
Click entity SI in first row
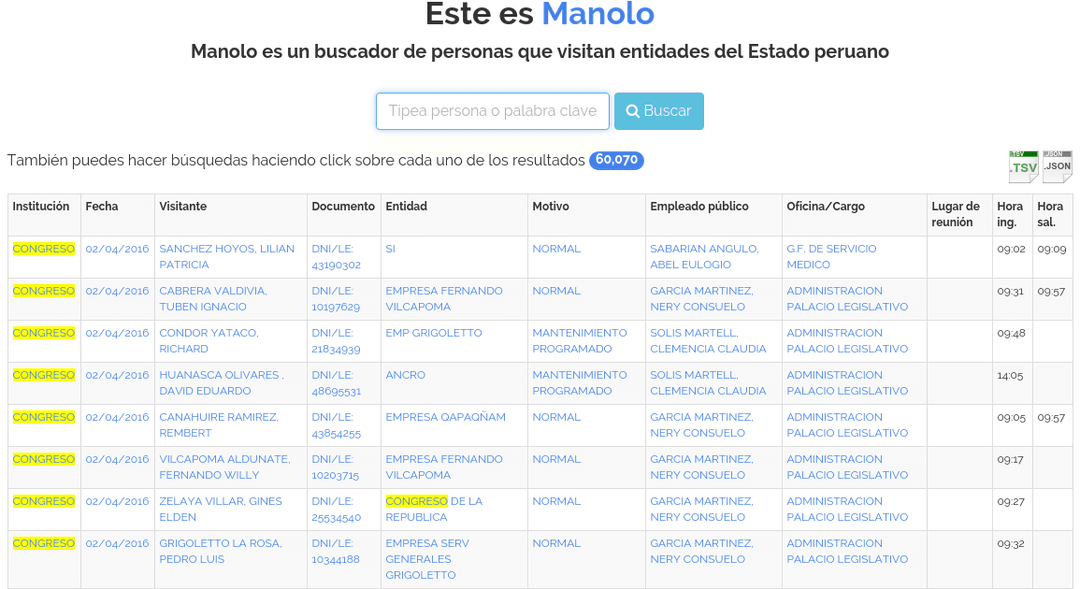point(391,249)
